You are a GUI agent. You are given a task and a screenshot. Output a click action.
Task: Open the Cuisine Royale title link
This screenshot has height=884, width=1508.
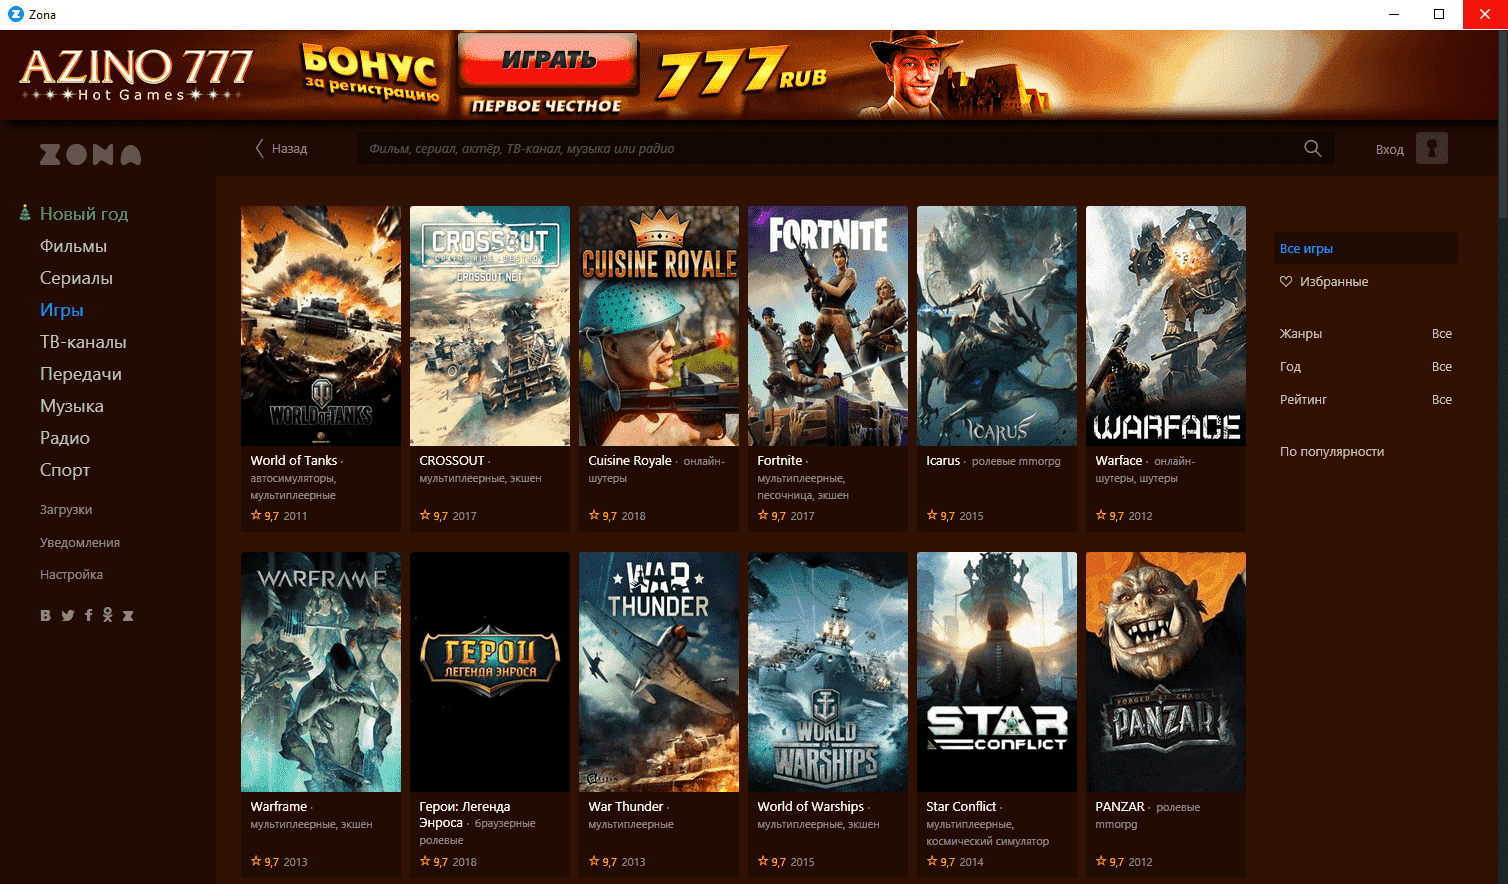[x=630, y=461]
